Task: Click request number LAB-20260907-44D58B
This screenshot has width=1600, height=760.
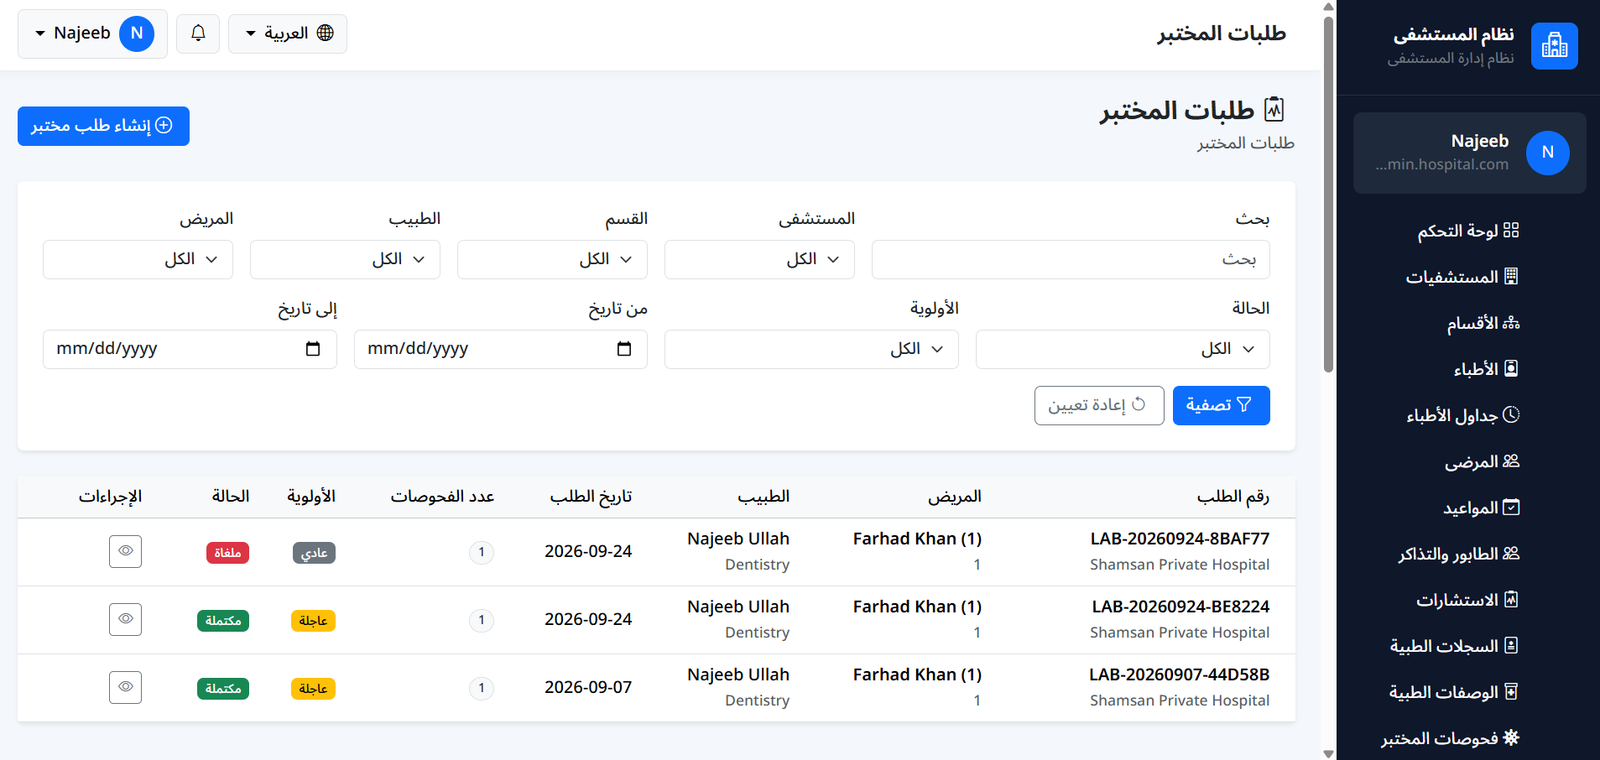Action: coord(1179,675)
